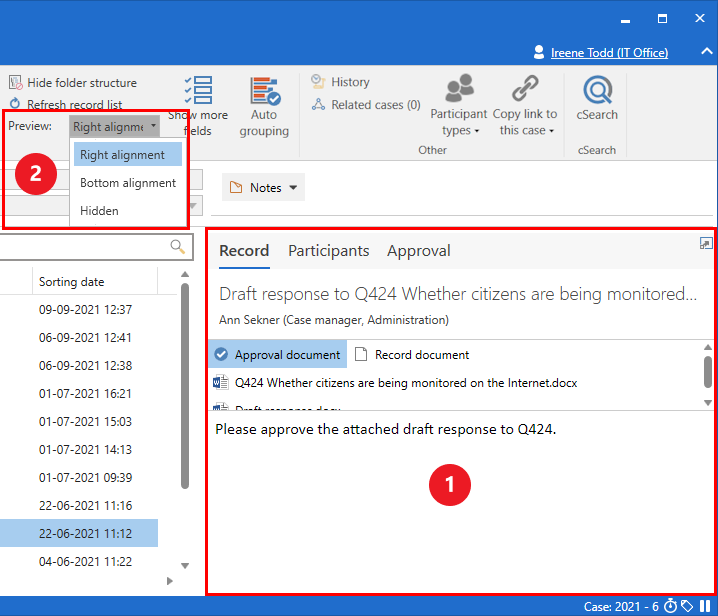Screen dimensions: 718x616
Task: Switch to the Participants tab
Action: click(328, 251)
